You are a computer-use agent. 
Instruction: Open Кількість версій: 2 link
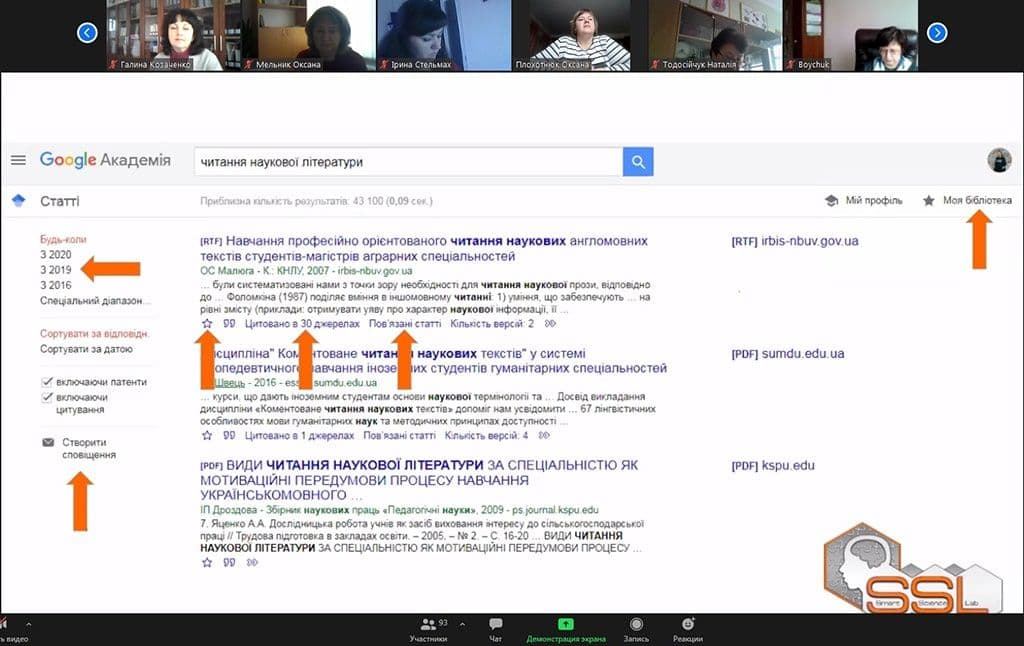pos(492,323)
